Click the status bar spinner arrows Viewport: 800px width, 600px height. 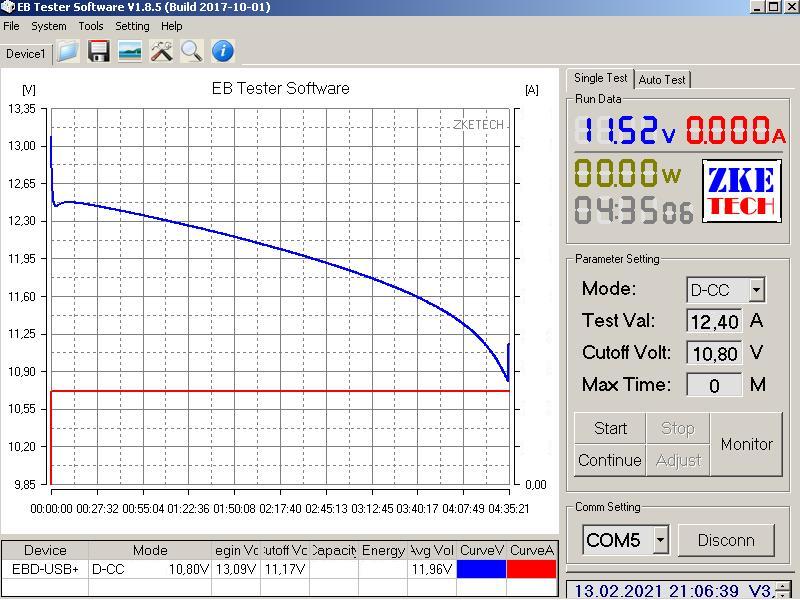[782, 590]
